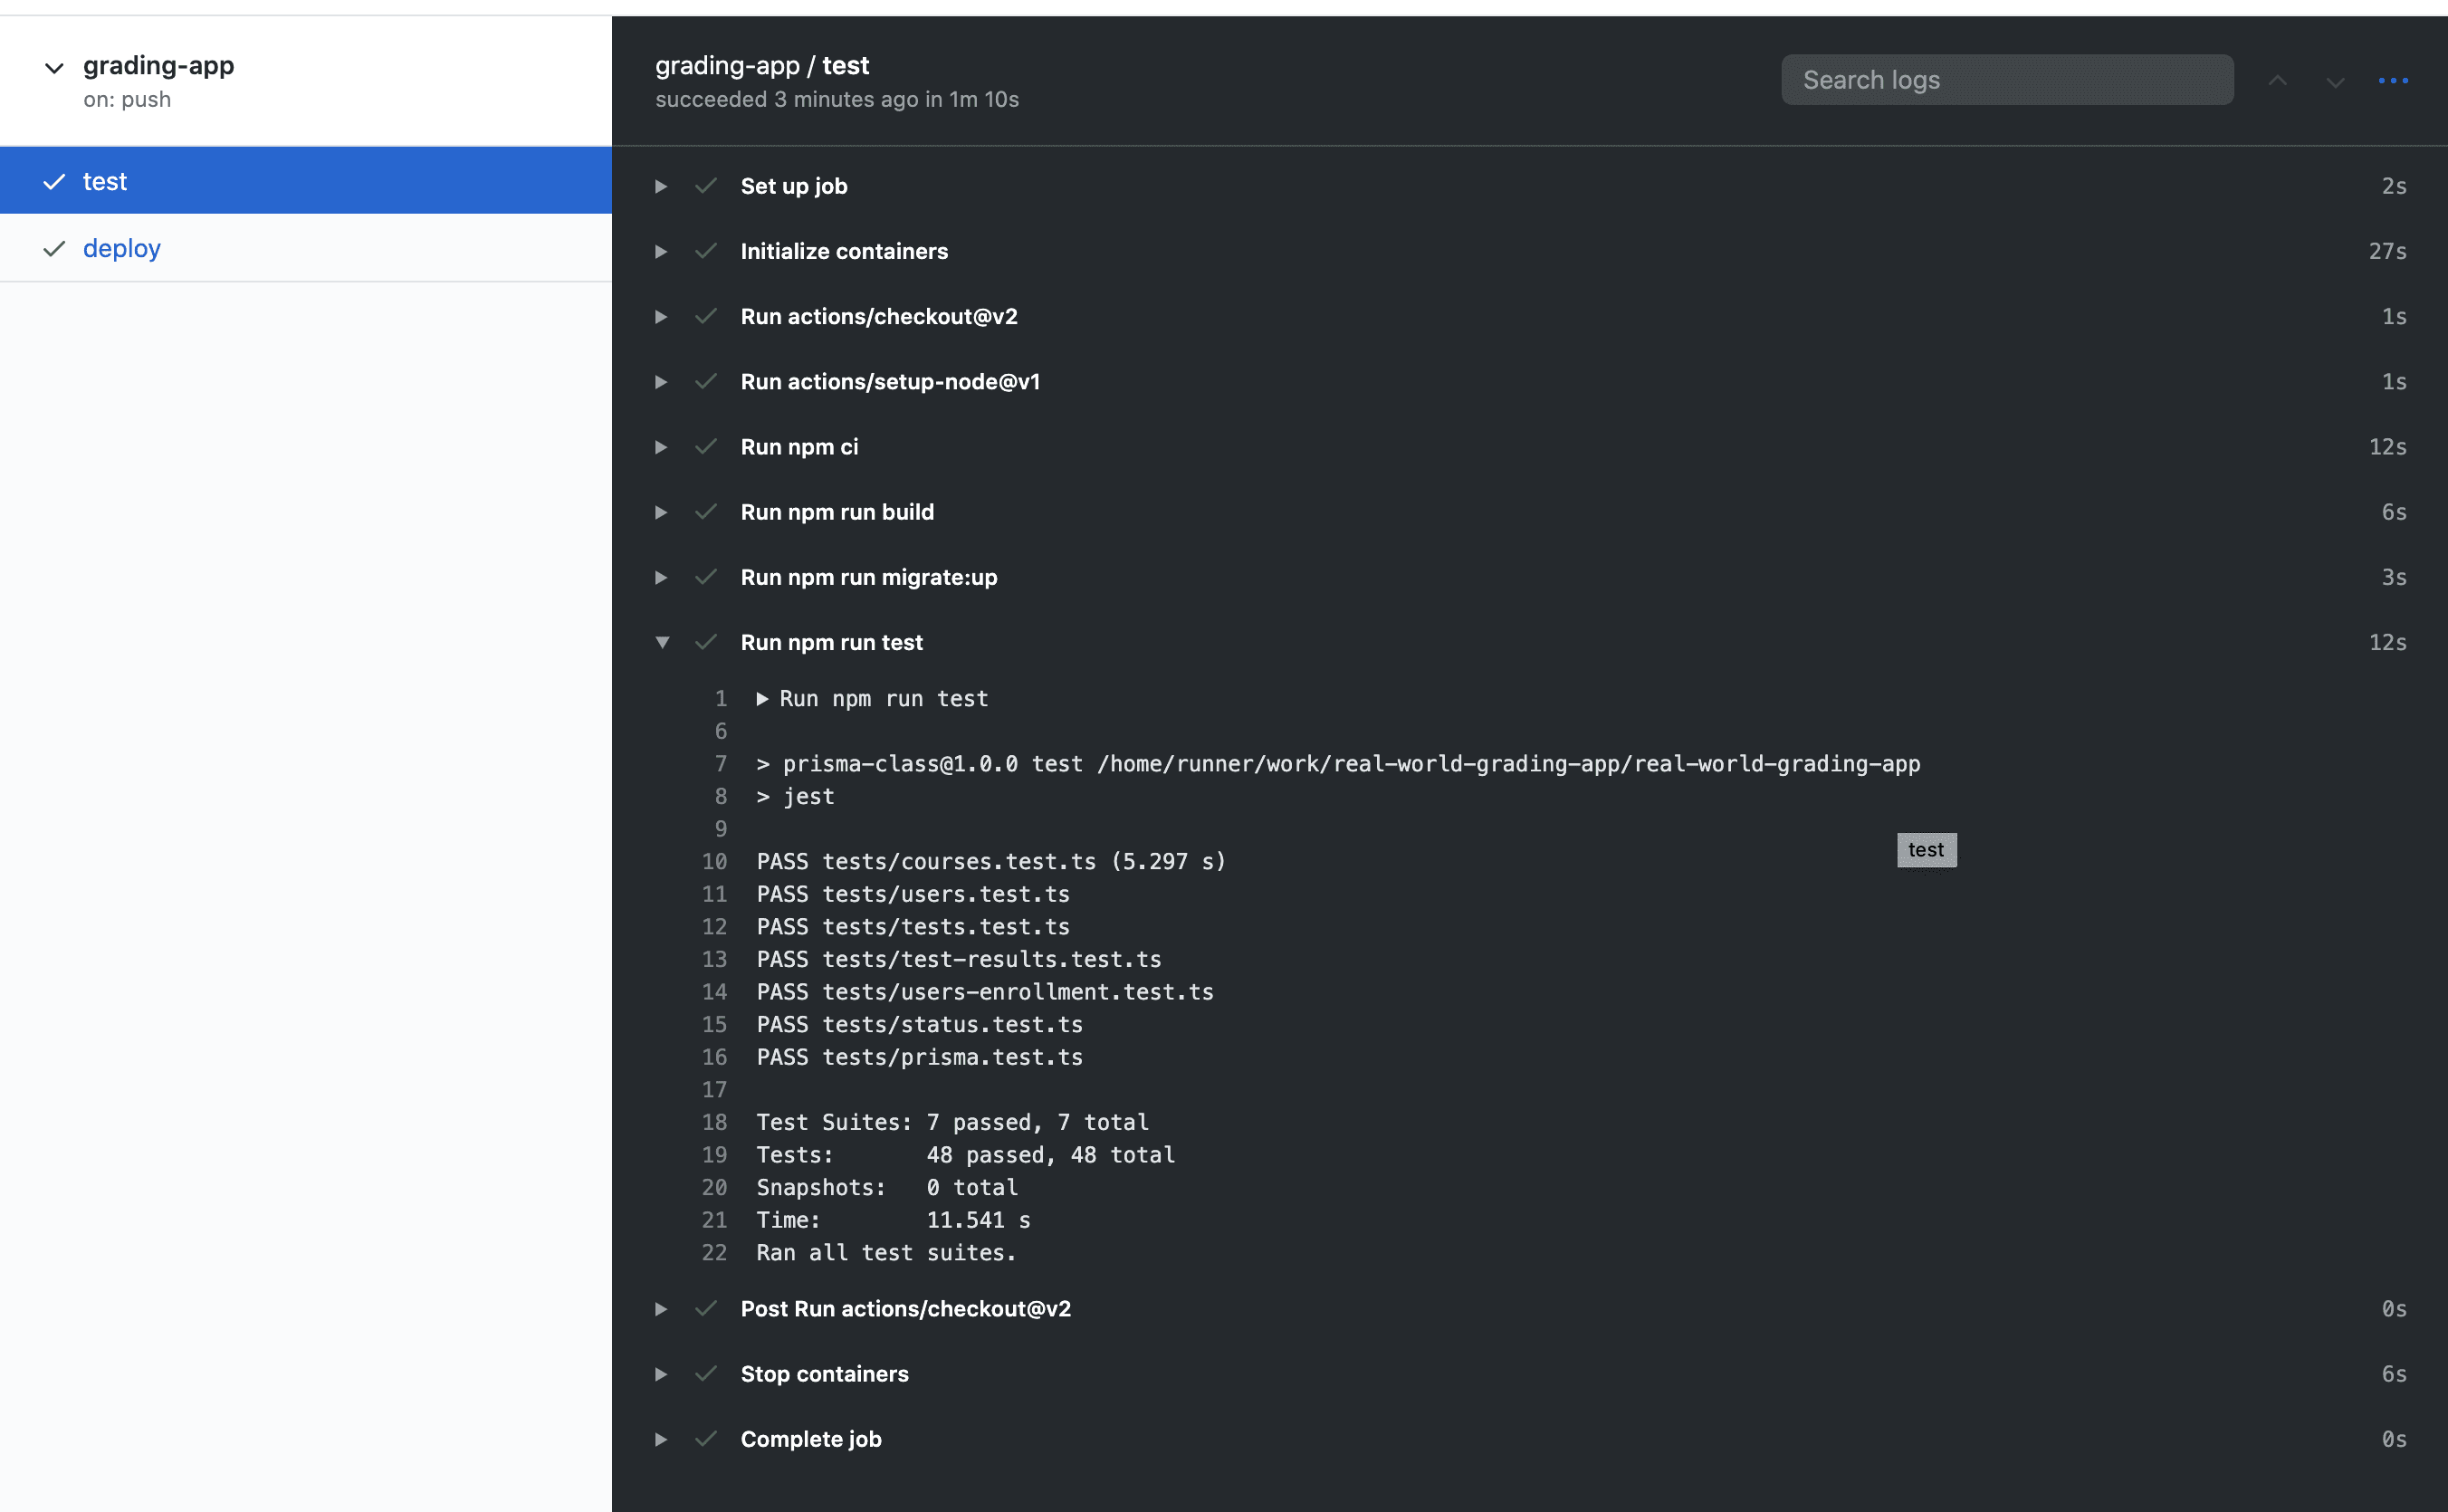2448x1512 pixels.
Task: Expand the Initialize containers step
Action: point(661,251)
